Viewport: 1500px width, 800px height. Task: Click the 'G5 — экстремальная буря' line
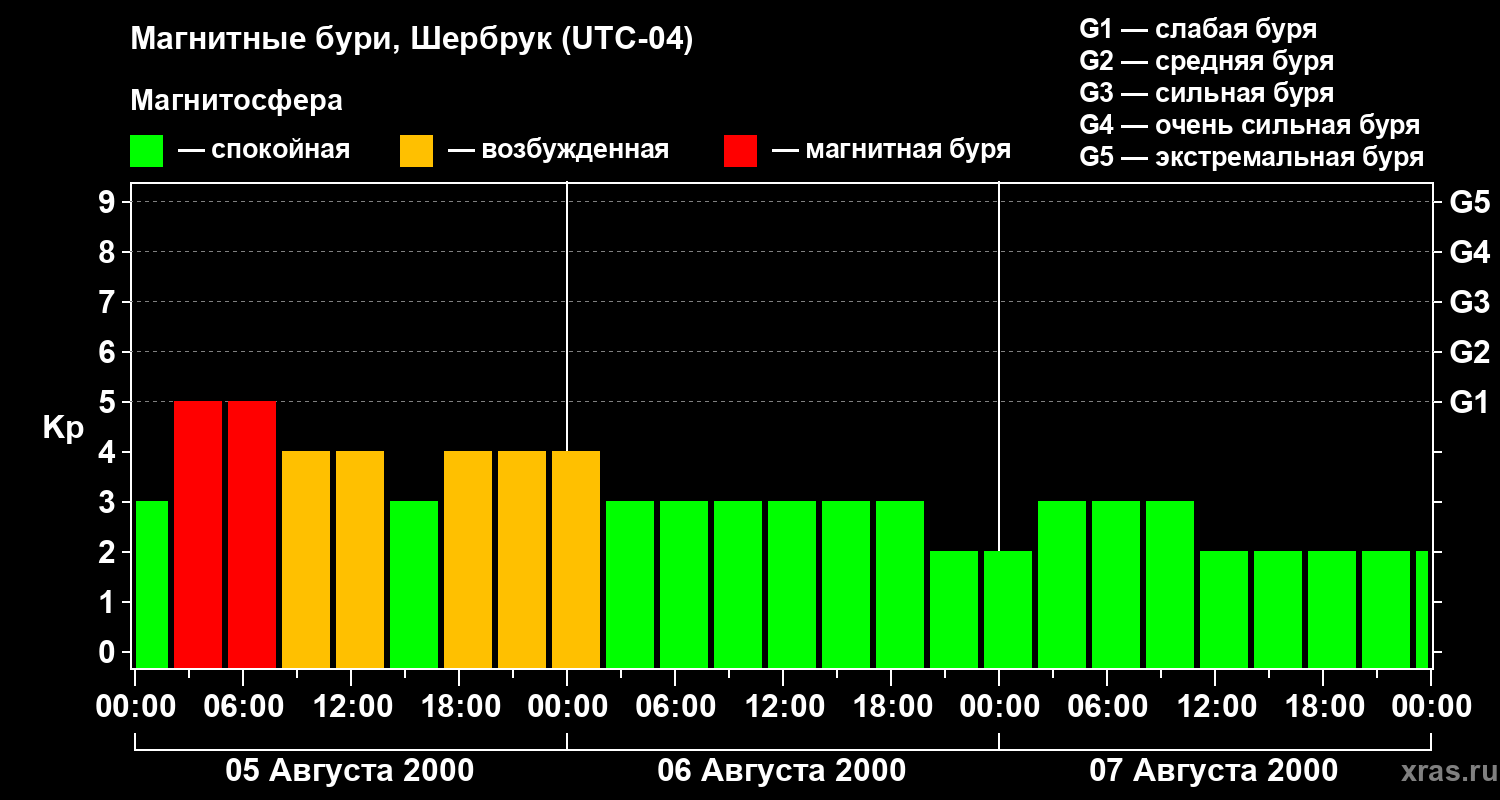tap(1251, 157)
